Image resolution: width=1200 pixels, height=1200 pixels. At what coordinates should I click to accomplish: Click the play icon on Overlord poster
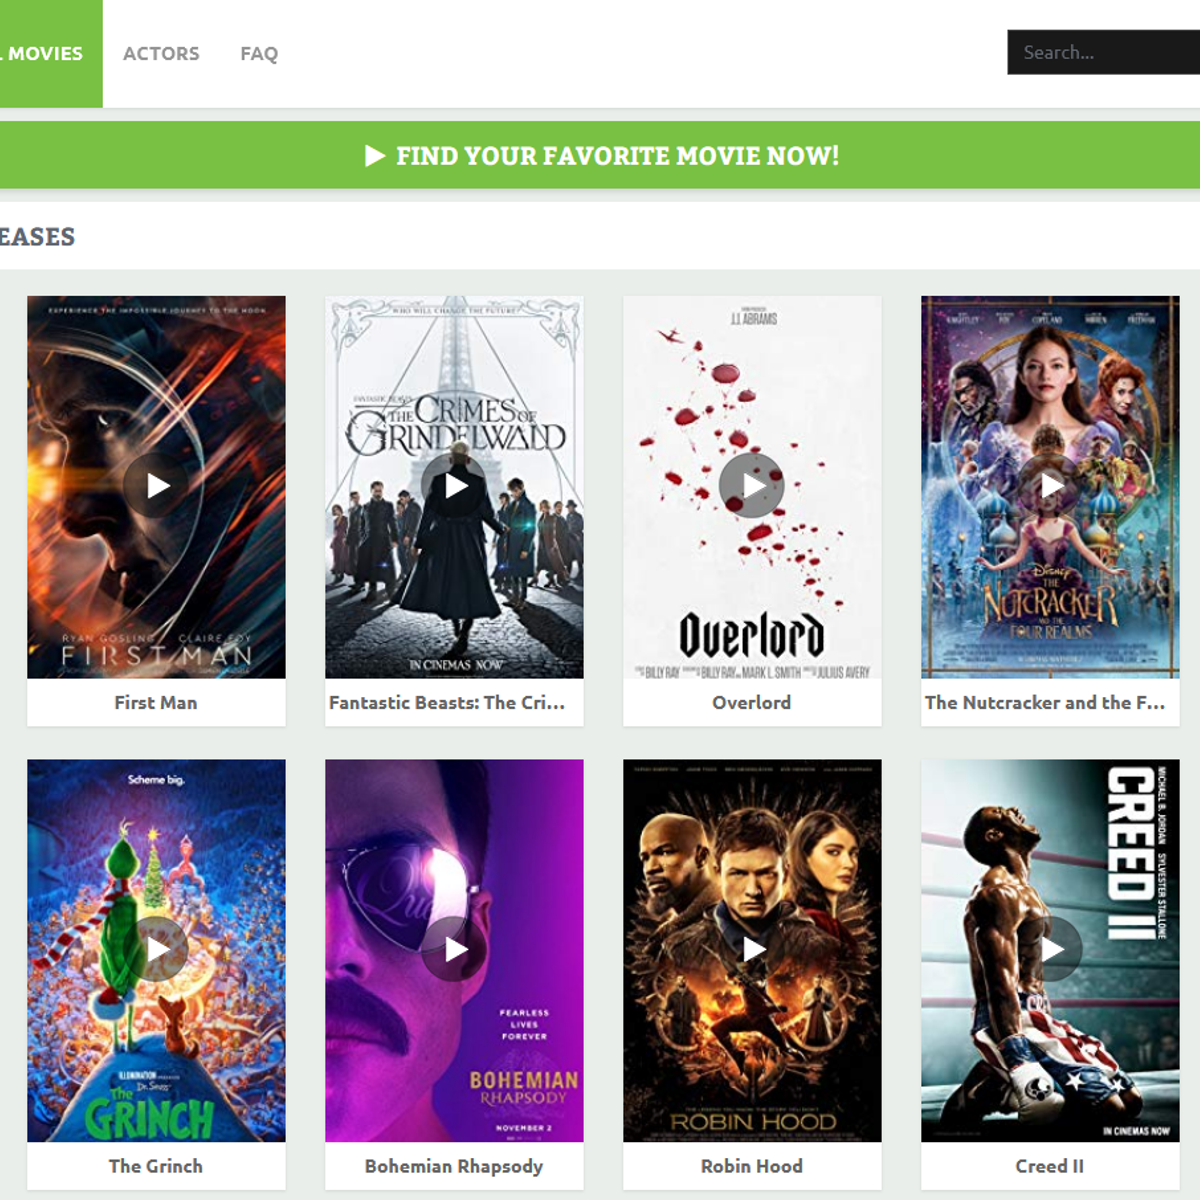click(x=753, y=487)
